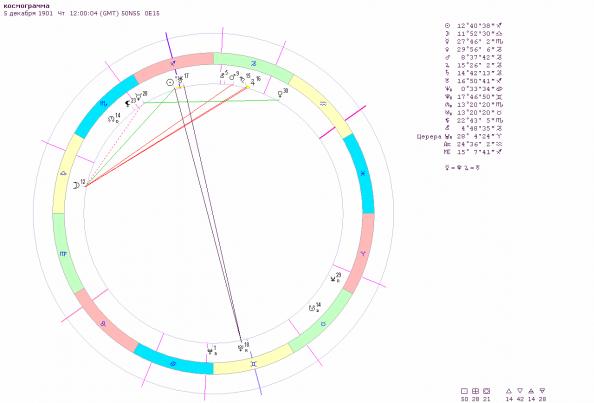Image resolution: width=594 pixels, height=403 pixels.
Task: Select the fixed cross grid icon
Action: pyautogui.click(x=475, y=391)
